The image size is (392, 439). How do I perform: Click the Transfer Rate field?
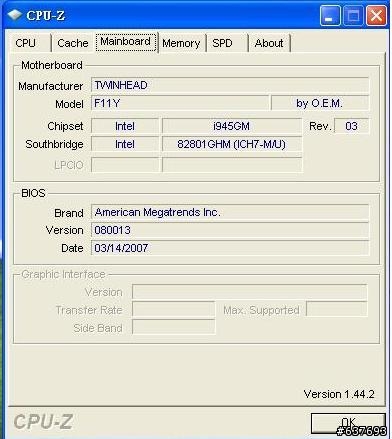[x=173, y=310]
